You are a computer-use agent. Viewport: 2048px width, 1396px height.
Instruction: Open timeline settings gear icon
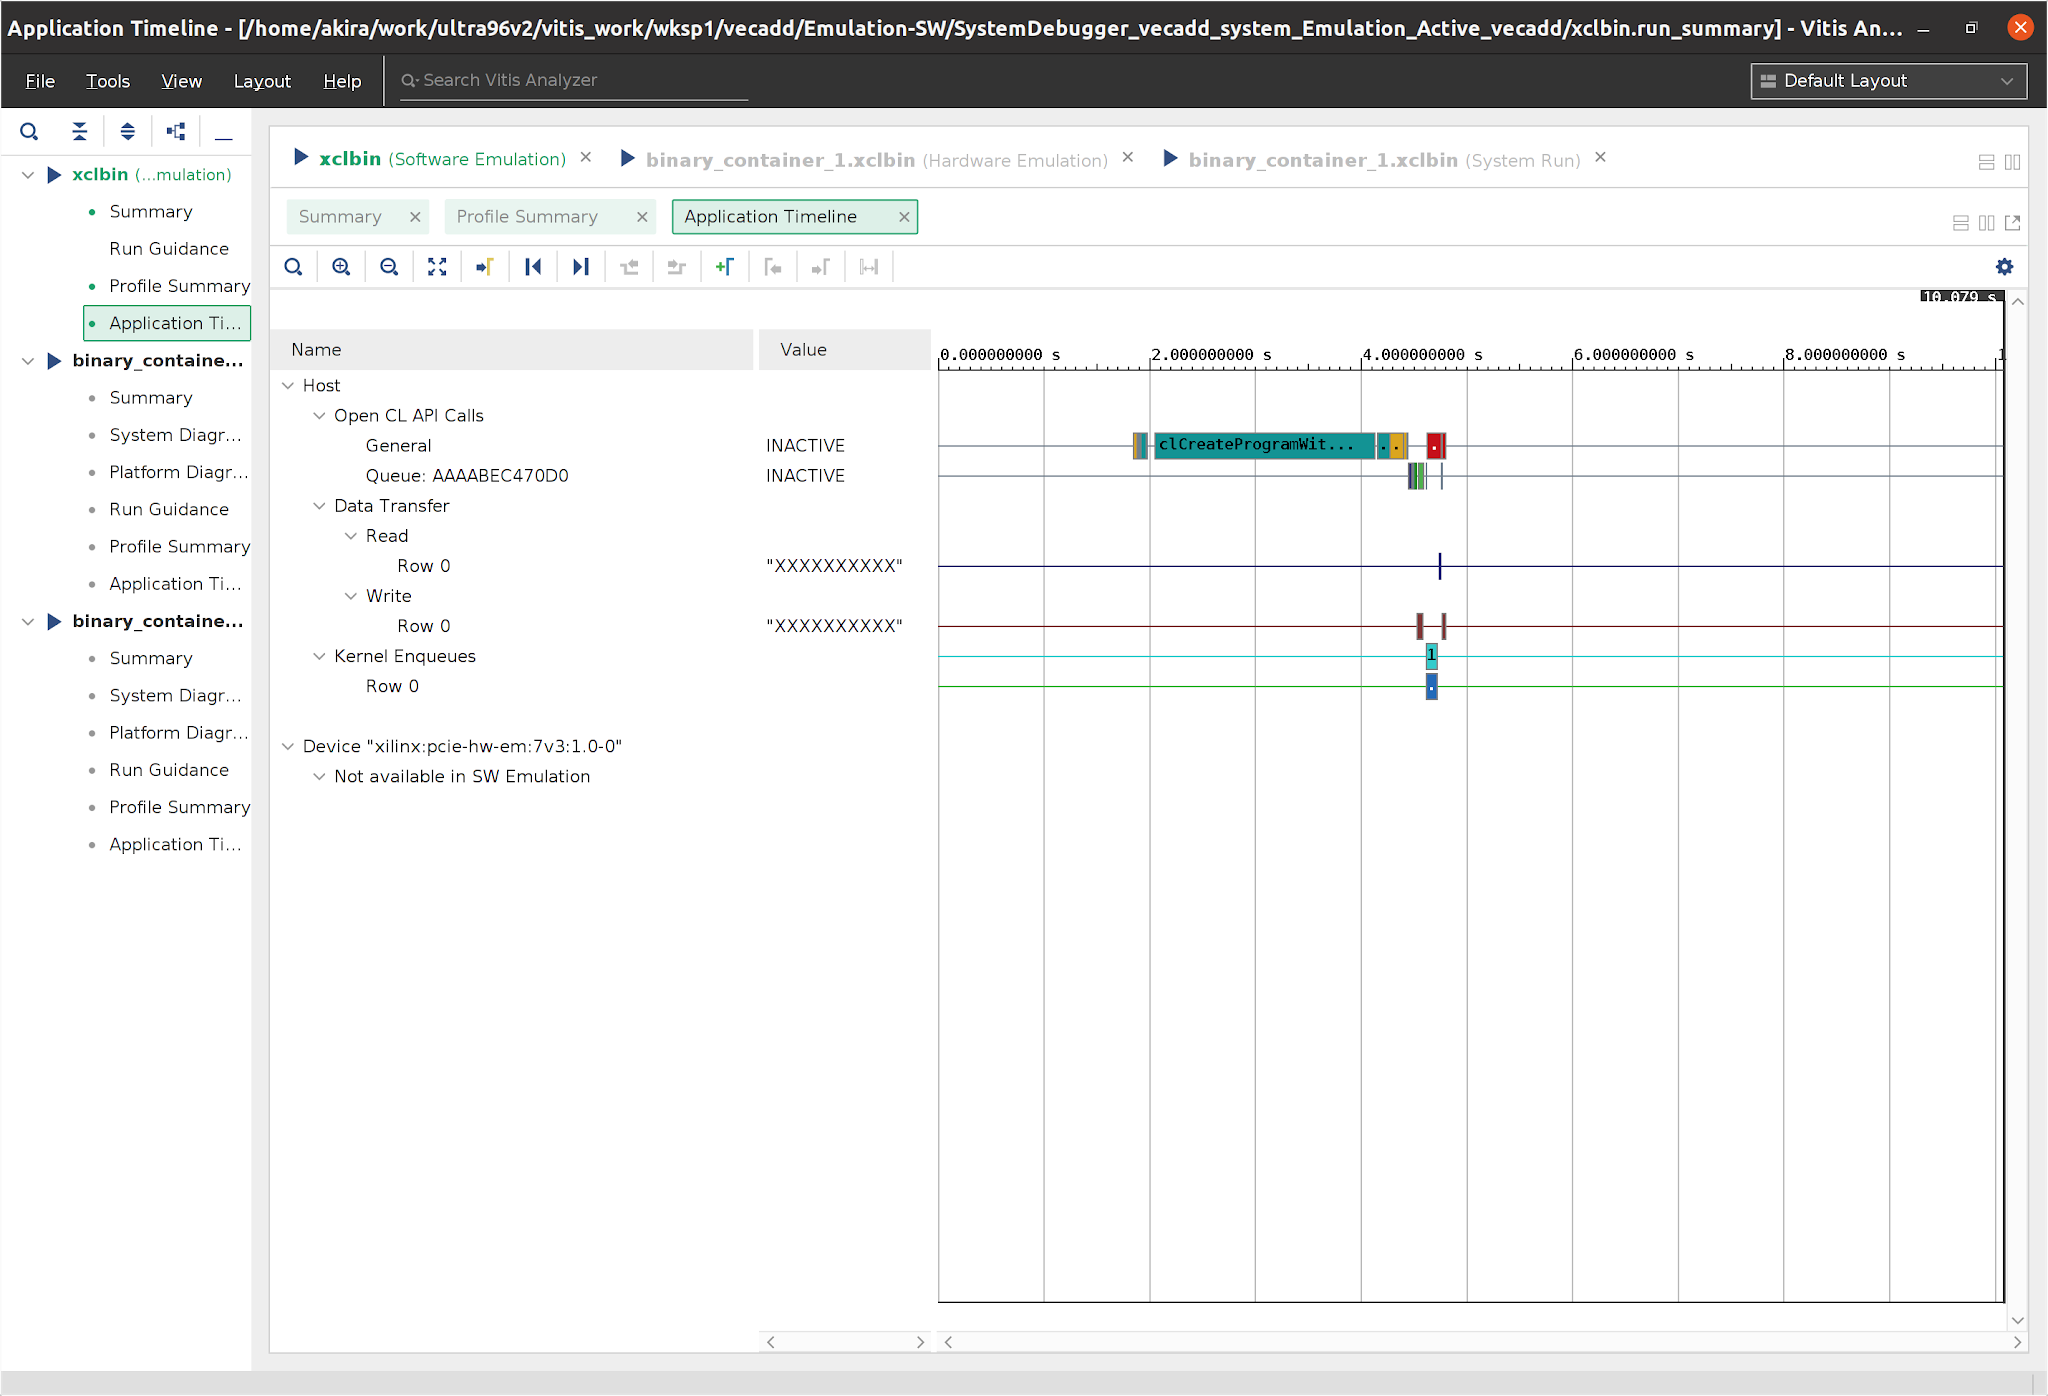[2004, 267]
